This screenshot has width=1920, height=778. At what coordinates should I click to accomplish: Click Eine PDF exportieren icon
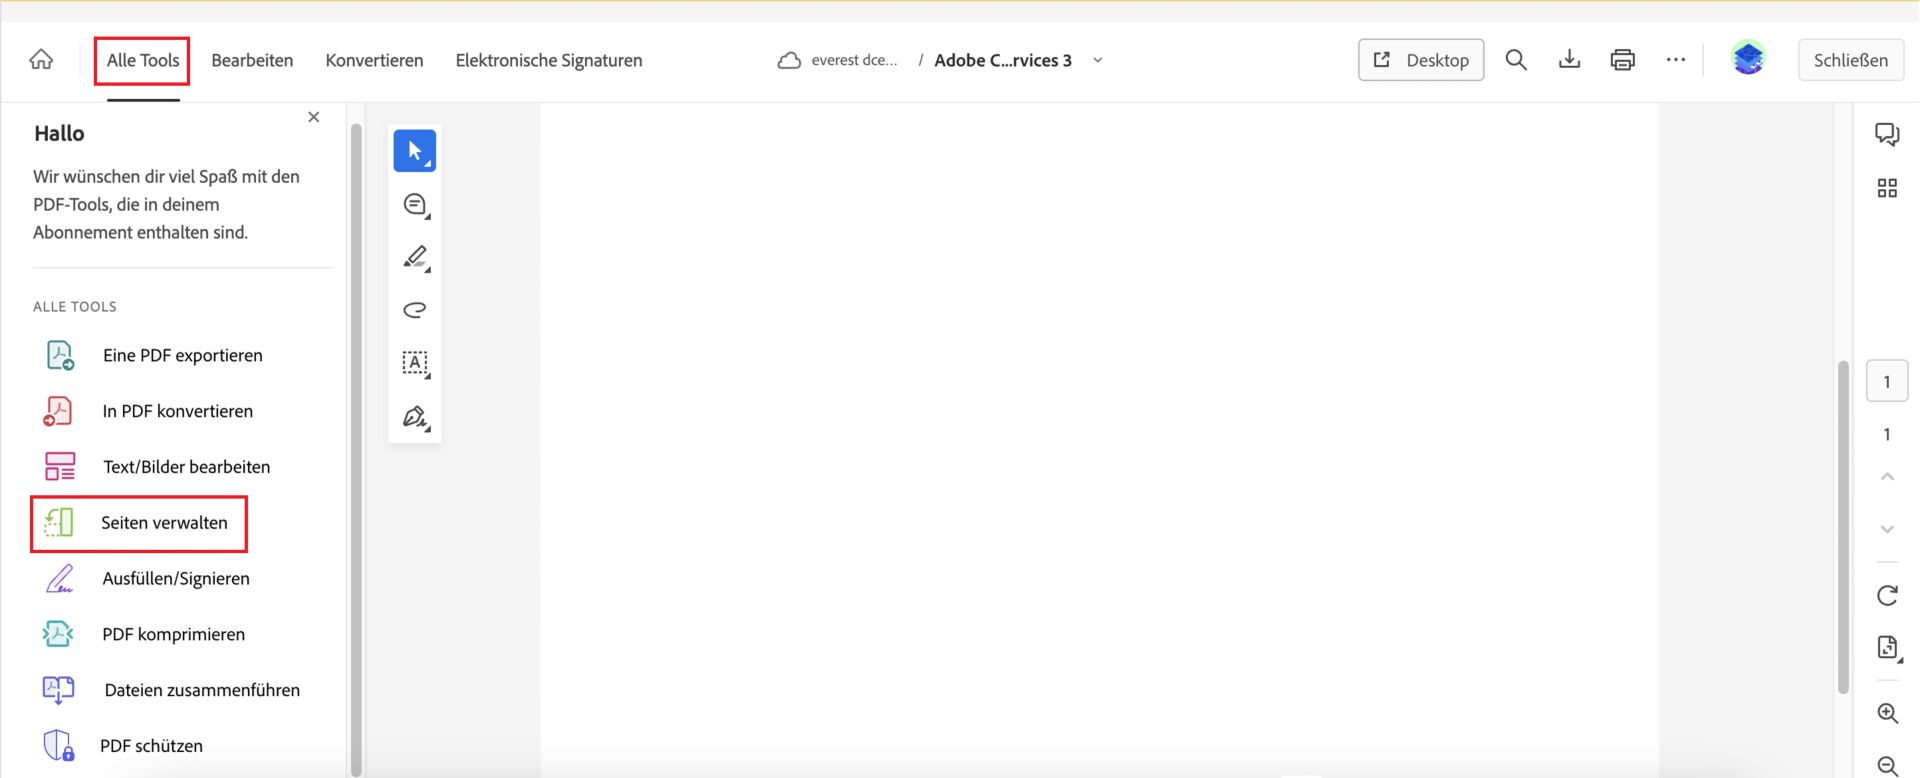60,355
